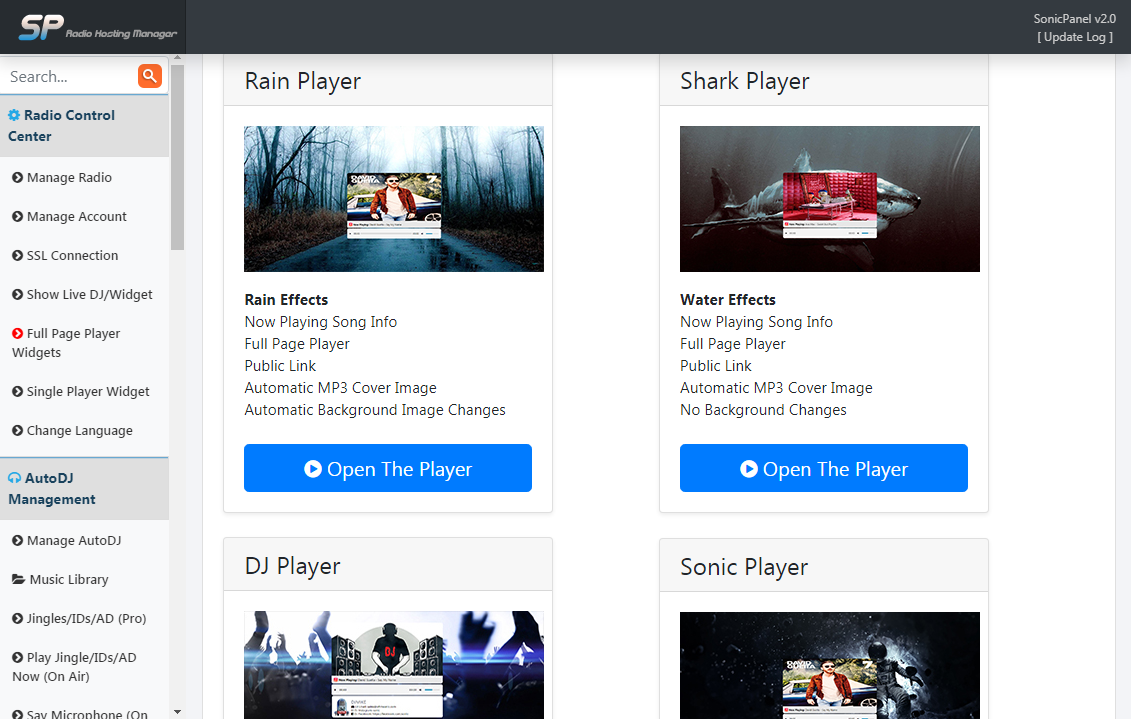Click Rain Player's "Now Playing Song Info" text
This screenshot has width=1131, height=719.
321,322
